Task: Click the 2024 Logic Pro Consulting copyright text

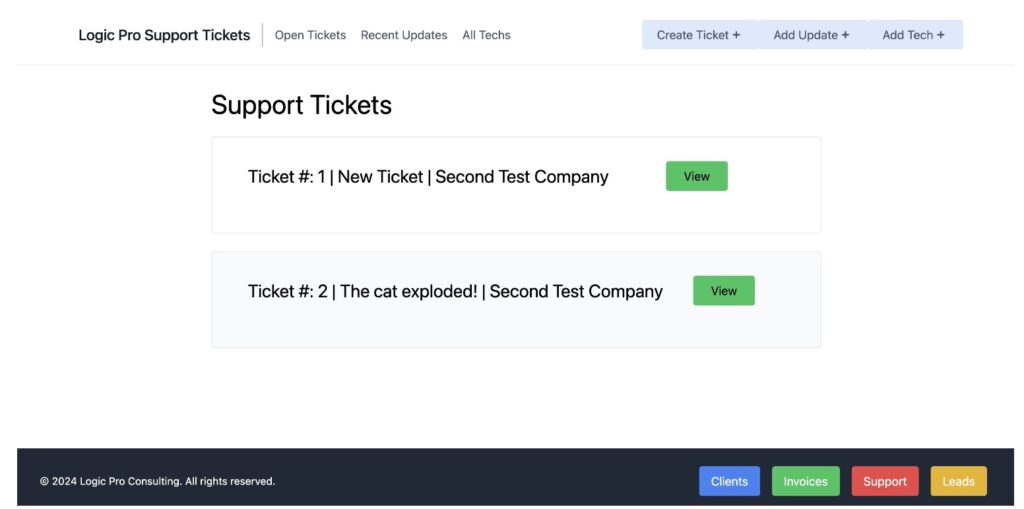Action: tap(157, 482)
